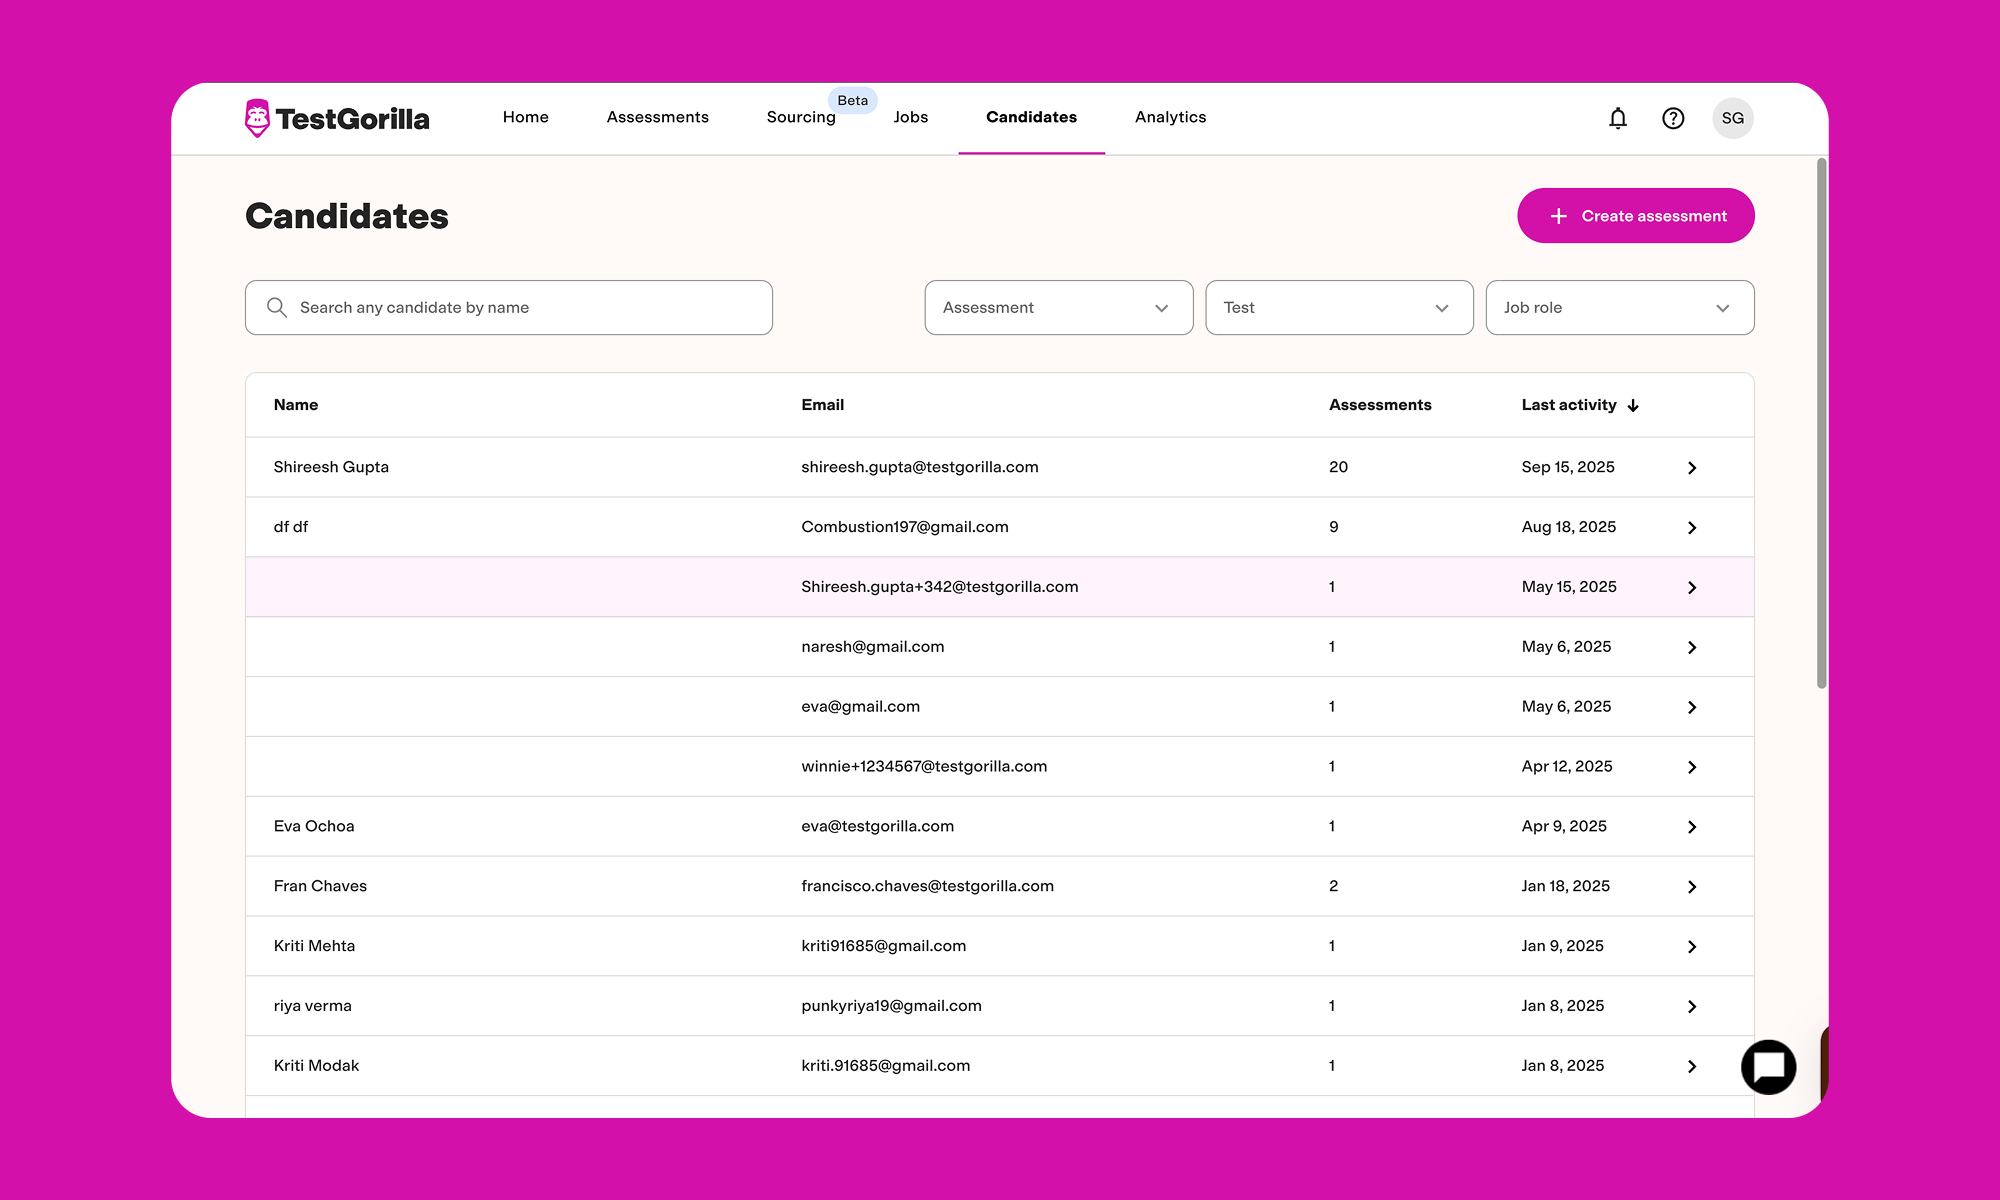
Task: Click the TestGorilla logo
Action: pyautogui.click(x=337, y=118)
